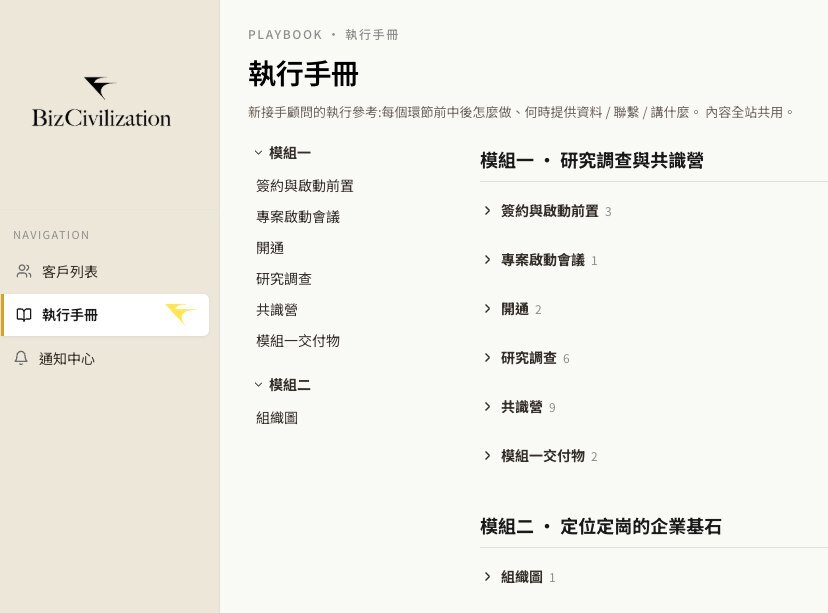Click the 共識營 section title in content

pos(522,407)
